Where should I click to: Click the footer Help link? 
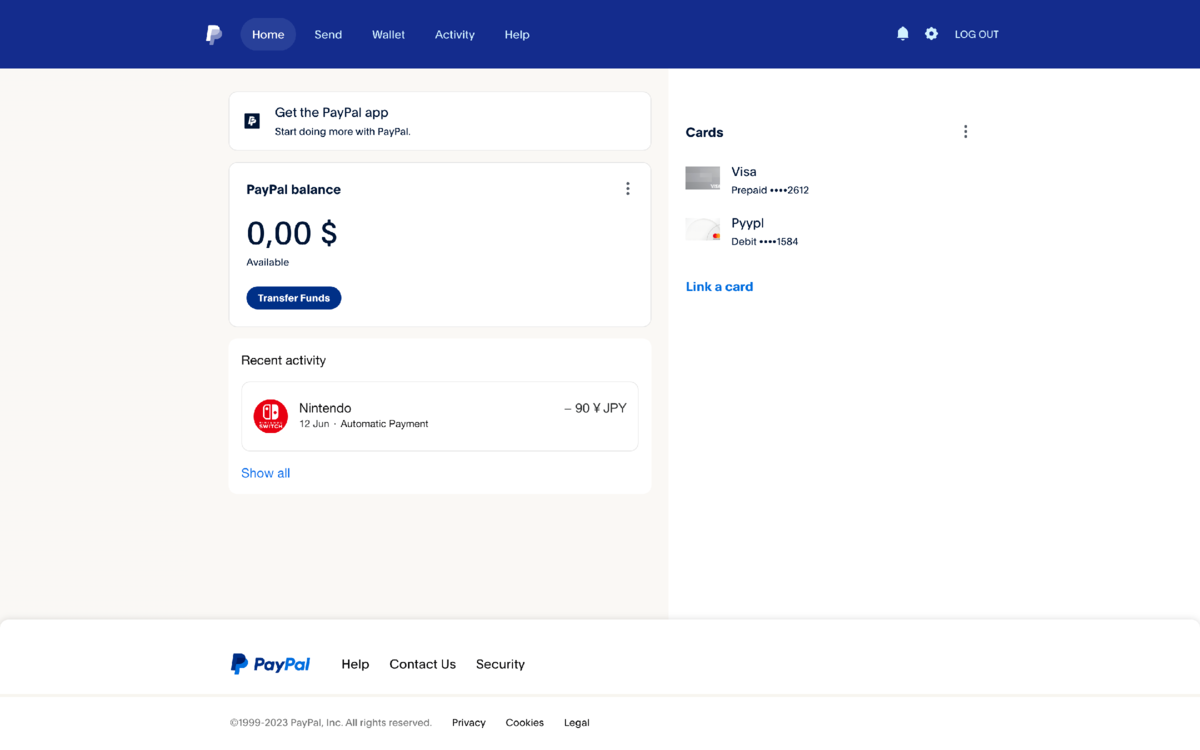[355, 664]
